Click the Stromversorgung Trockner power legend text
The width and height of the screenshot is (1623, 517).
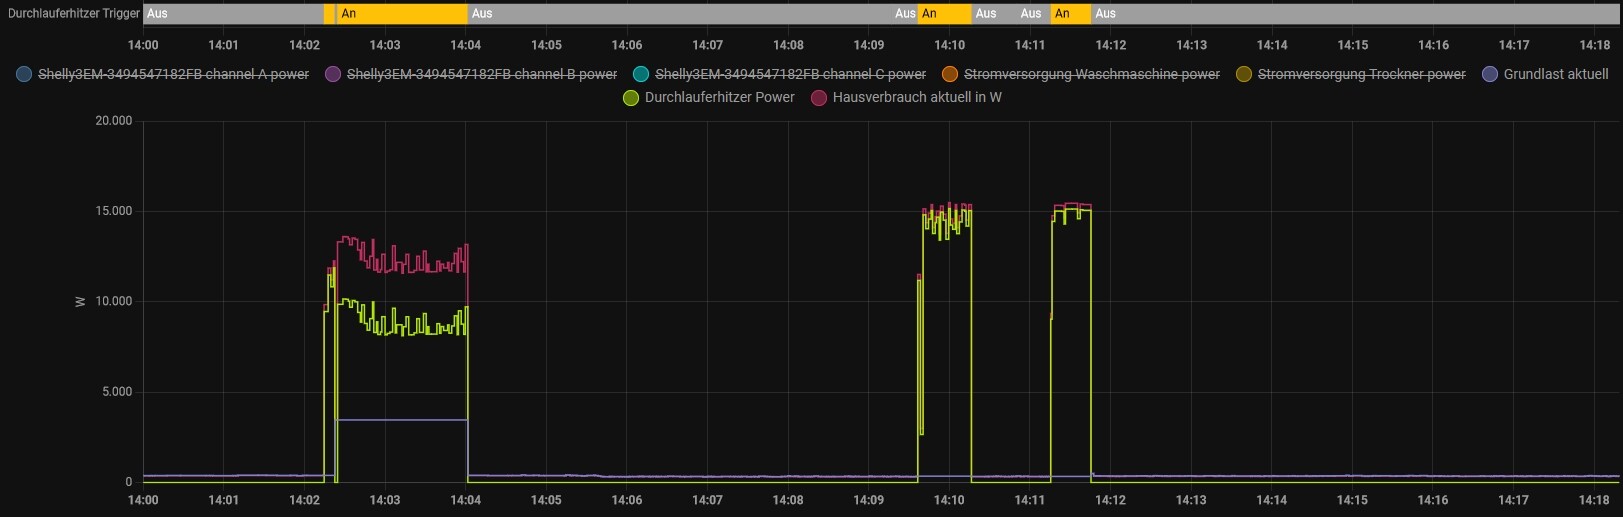click(1361, 74)
